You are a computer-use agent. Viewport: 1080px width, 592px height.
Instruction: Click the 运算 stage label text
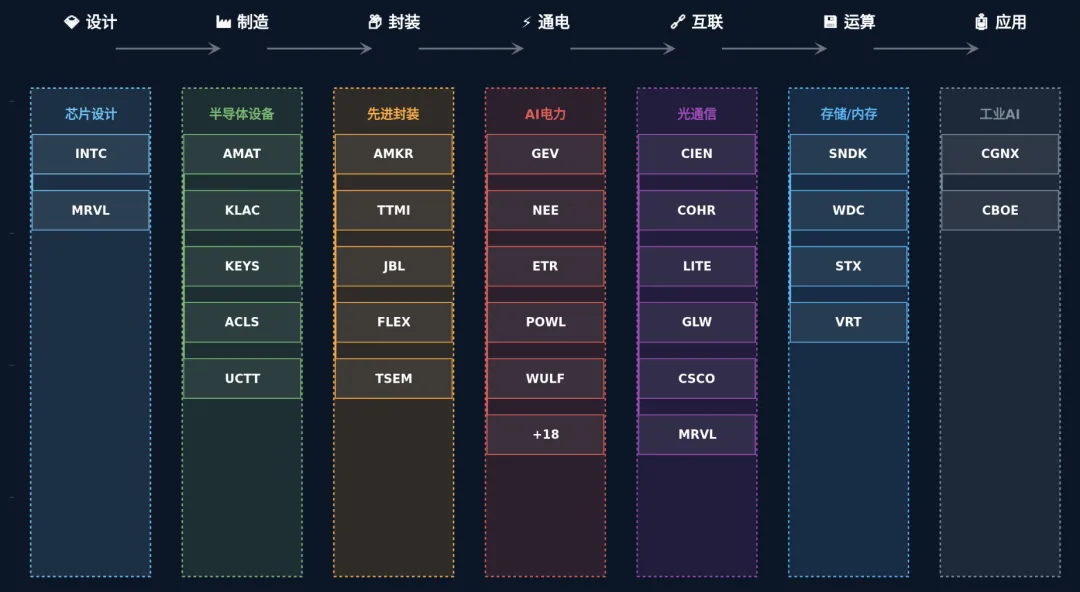860,22
